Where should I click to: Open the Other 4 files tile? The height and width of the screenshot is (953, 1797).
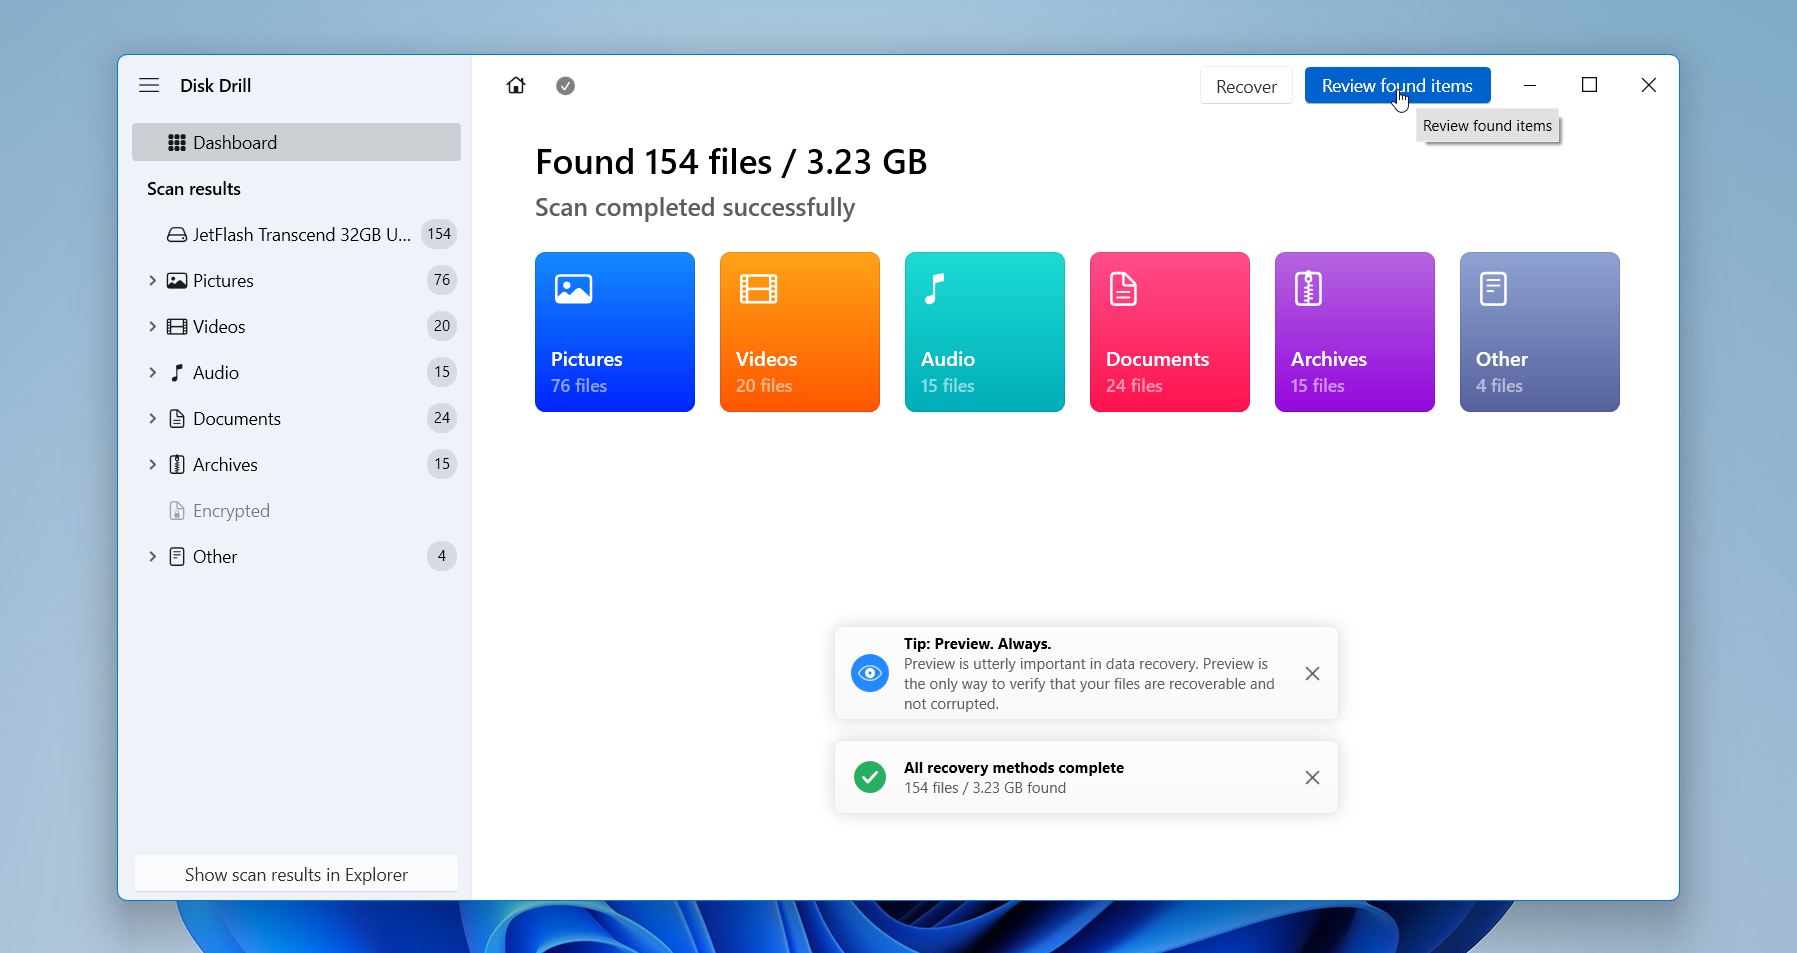coord(1540,332)
